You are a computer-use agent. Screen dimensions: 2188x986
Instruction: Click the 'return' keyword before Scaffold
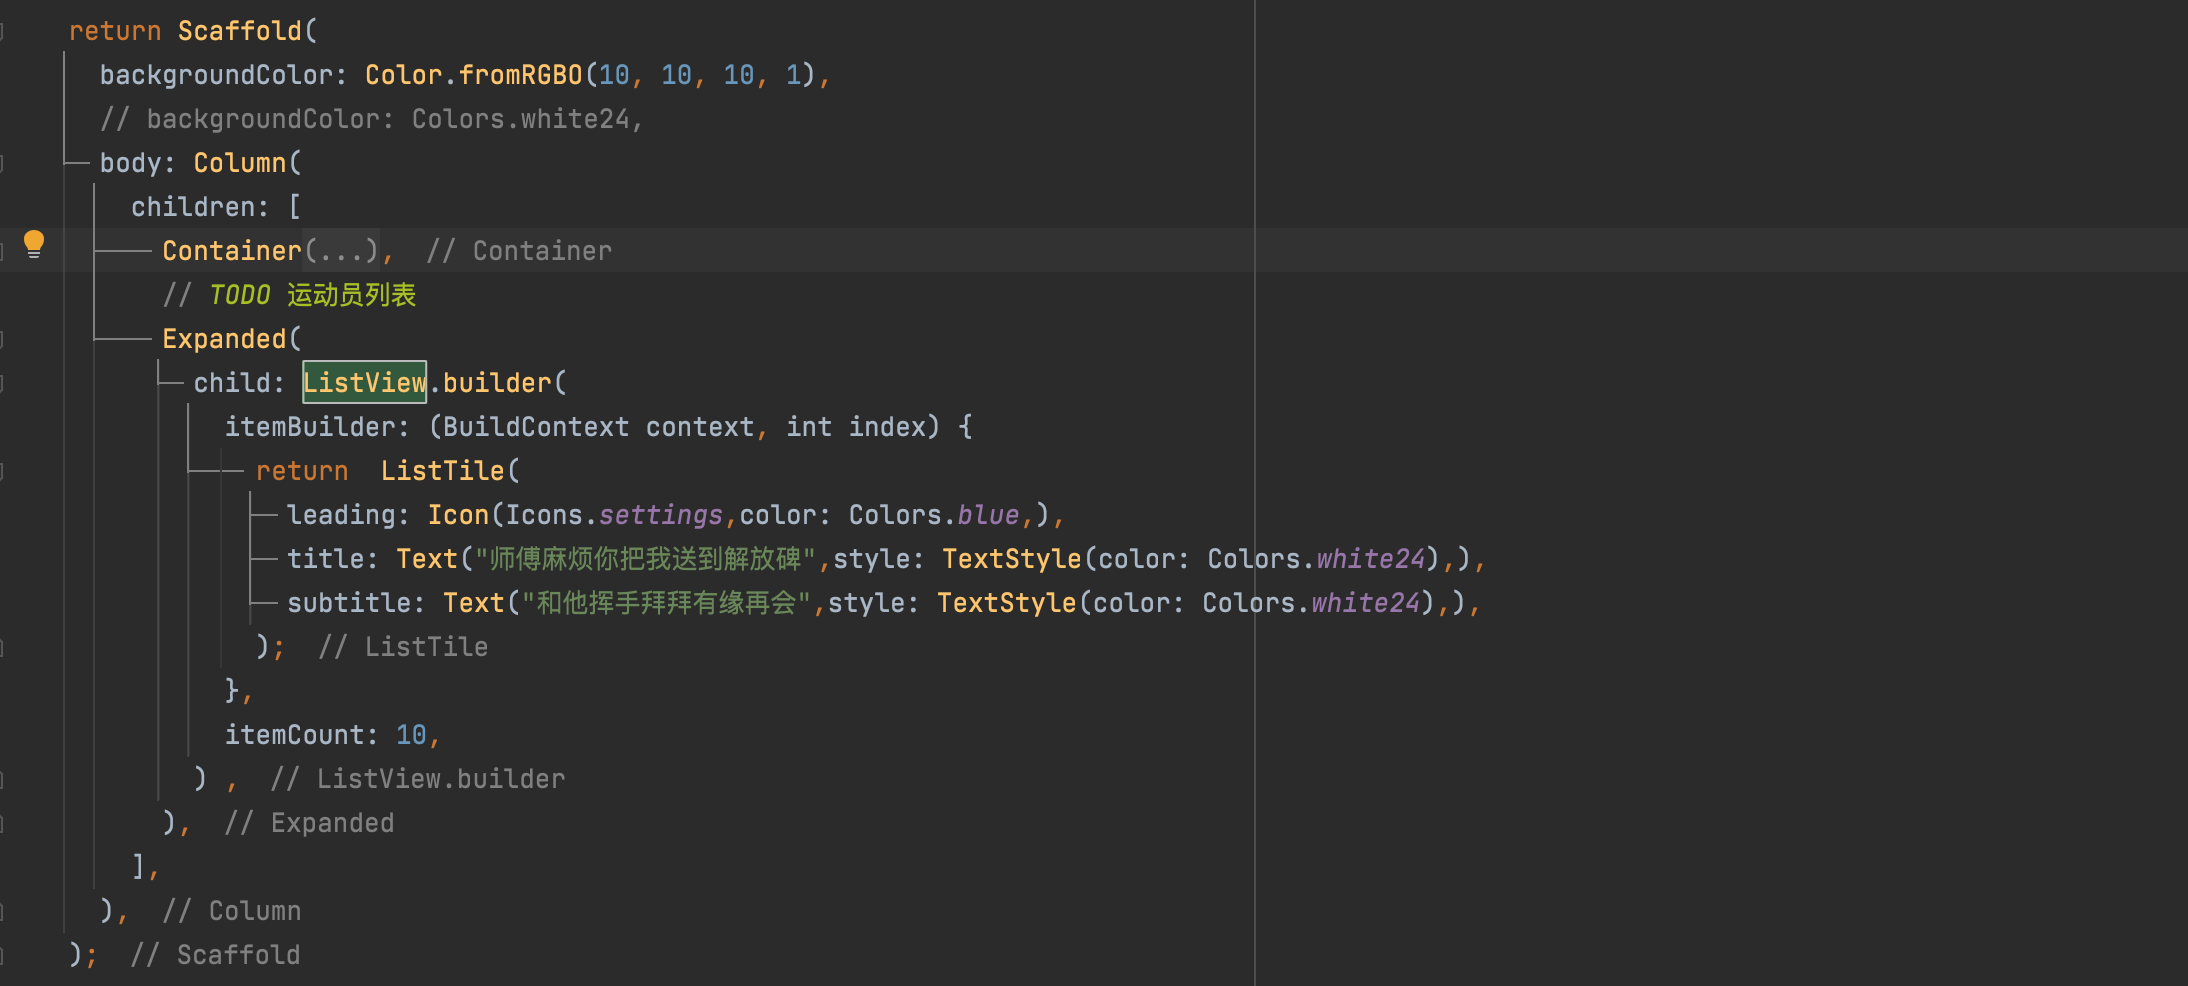pos(115,30)
